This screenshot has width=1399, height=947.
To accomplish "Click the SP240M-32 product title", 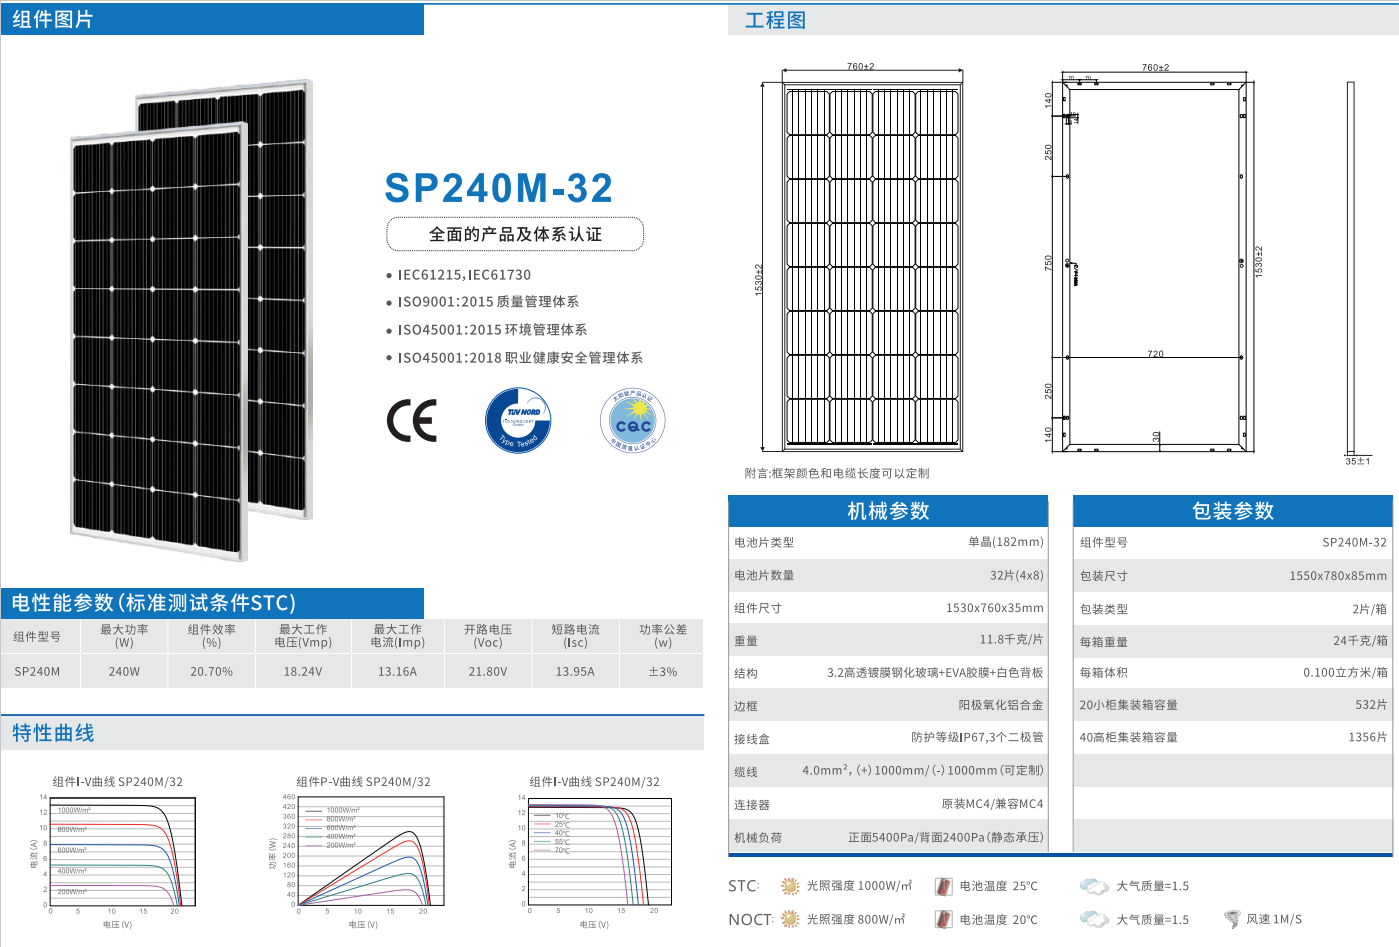I will click(498, 188).
